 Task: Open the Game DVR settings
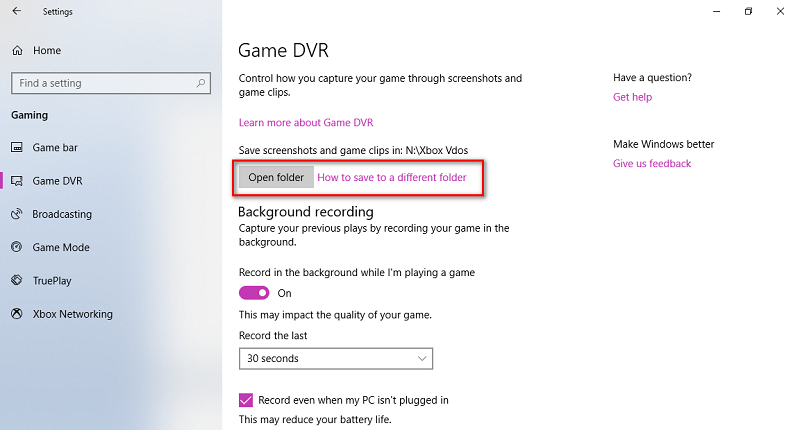tap(57, 181)
